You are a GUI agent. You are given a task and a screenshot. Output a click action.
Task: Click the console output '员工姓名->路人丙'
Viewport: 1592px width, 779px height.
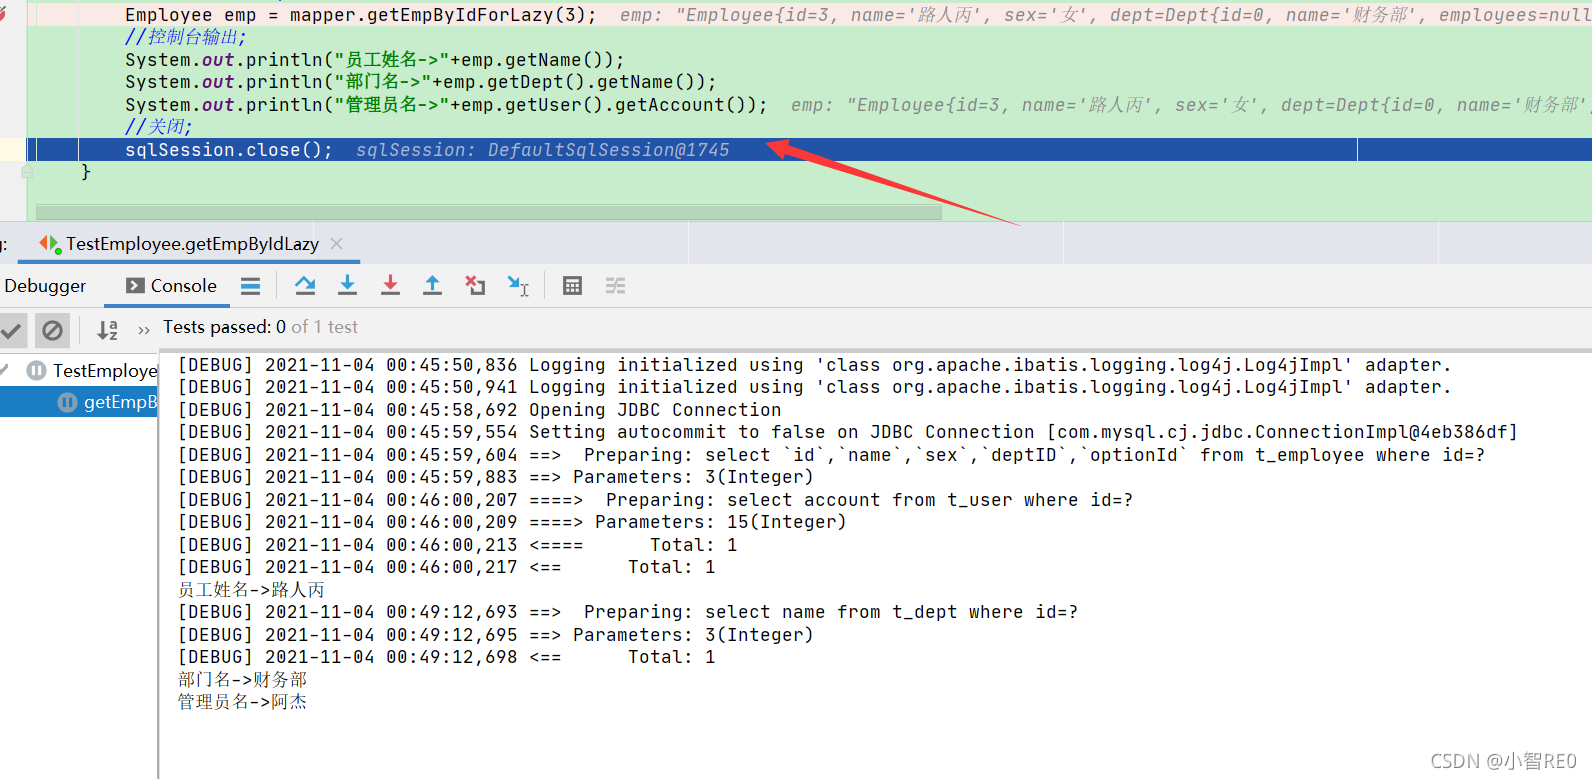click(251, 590)
